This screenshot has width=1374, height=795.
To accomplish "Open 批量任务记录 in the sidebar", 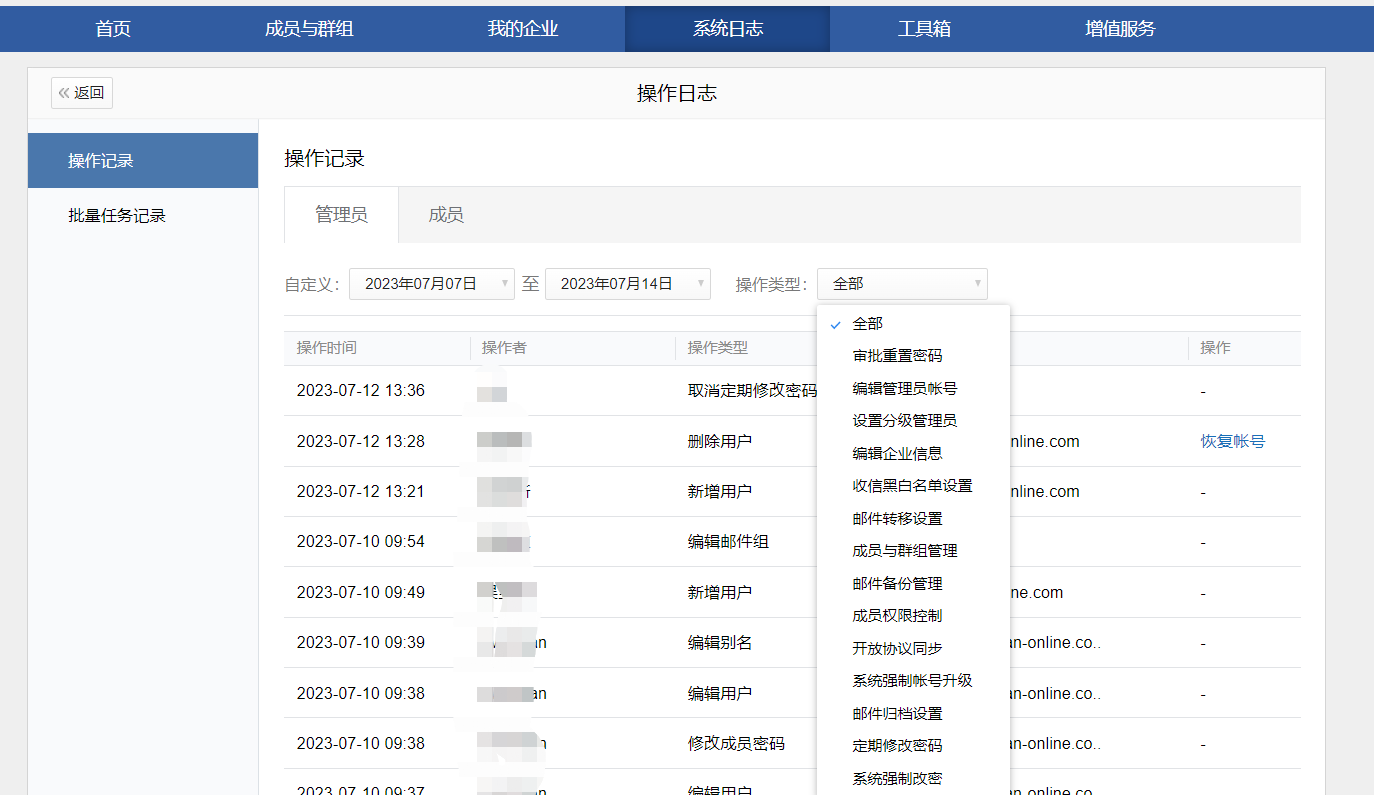I will (x=117, y=216).
